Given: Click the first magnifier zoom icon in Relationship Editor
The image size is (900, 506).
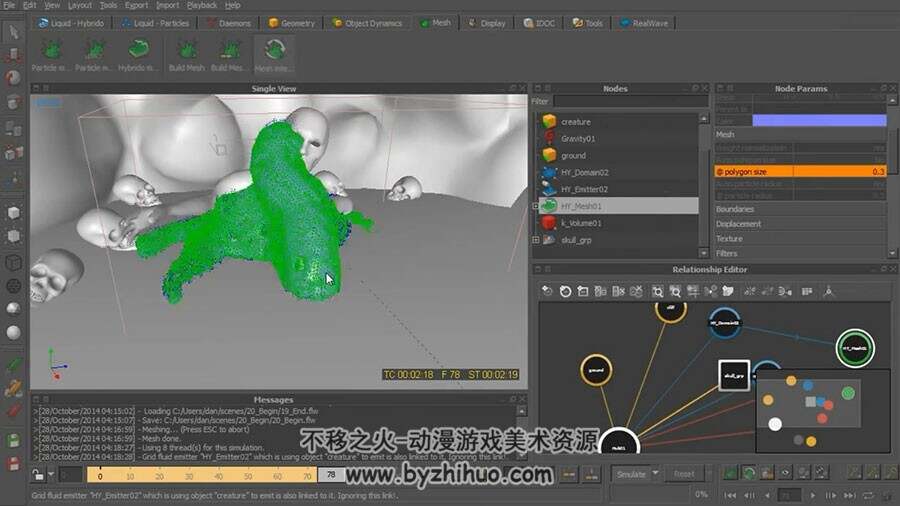Looking at the screenshot, I should [657, 291].
